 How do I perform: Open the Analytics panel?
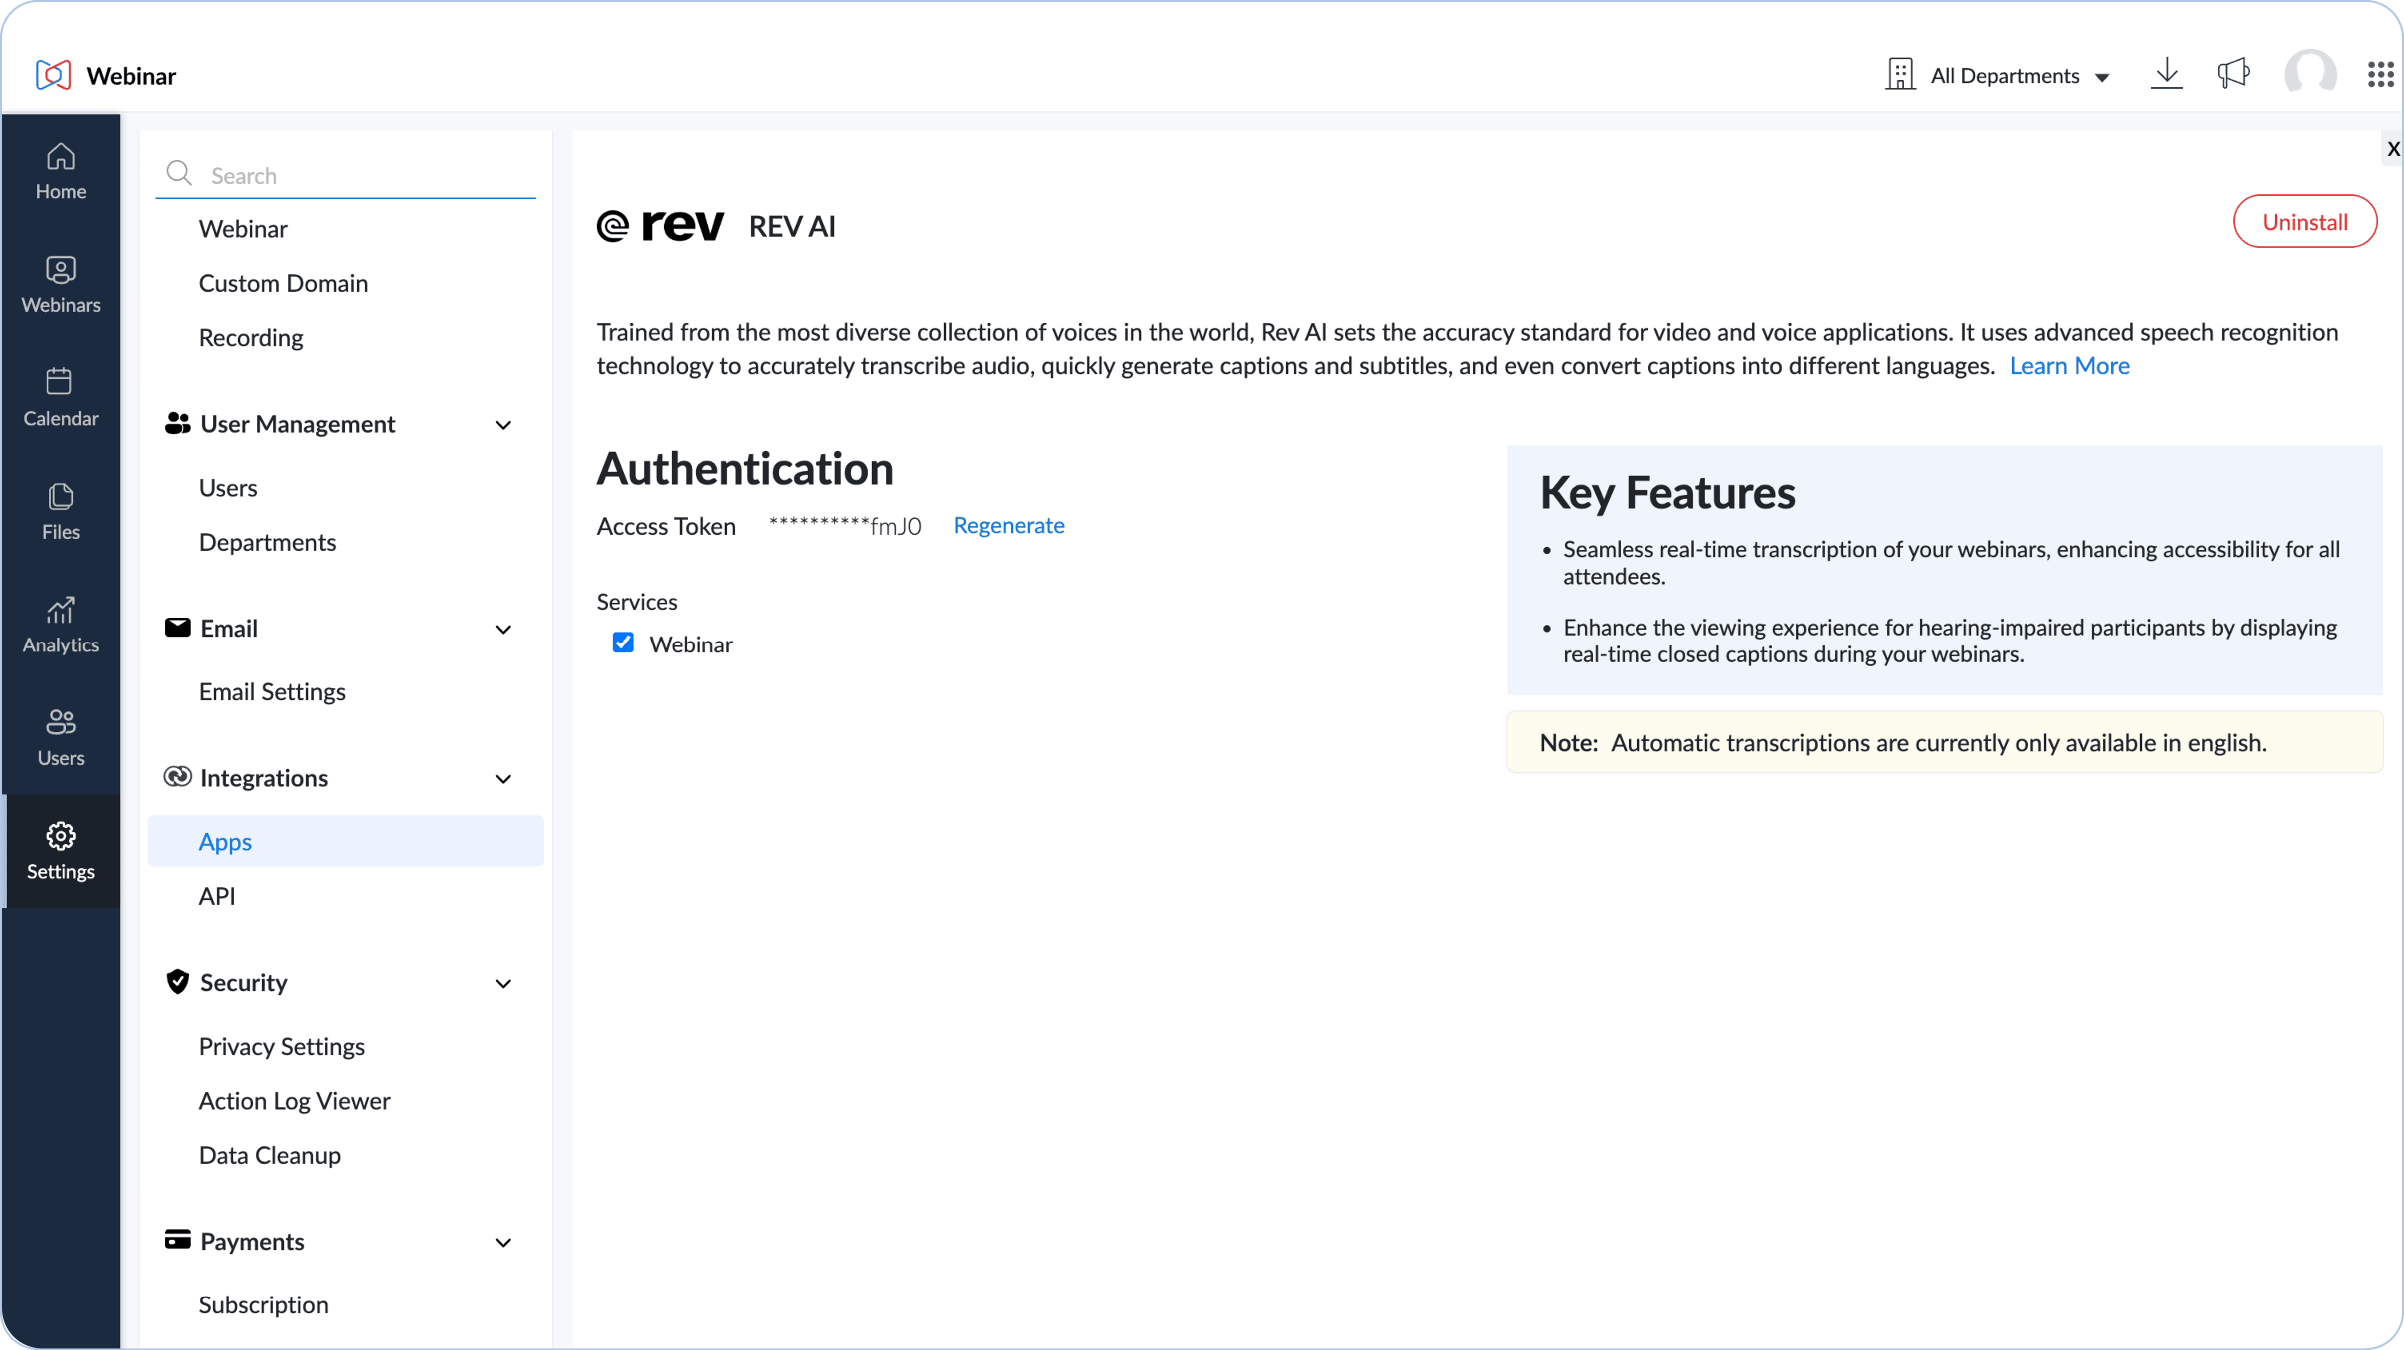coord(60,624)
